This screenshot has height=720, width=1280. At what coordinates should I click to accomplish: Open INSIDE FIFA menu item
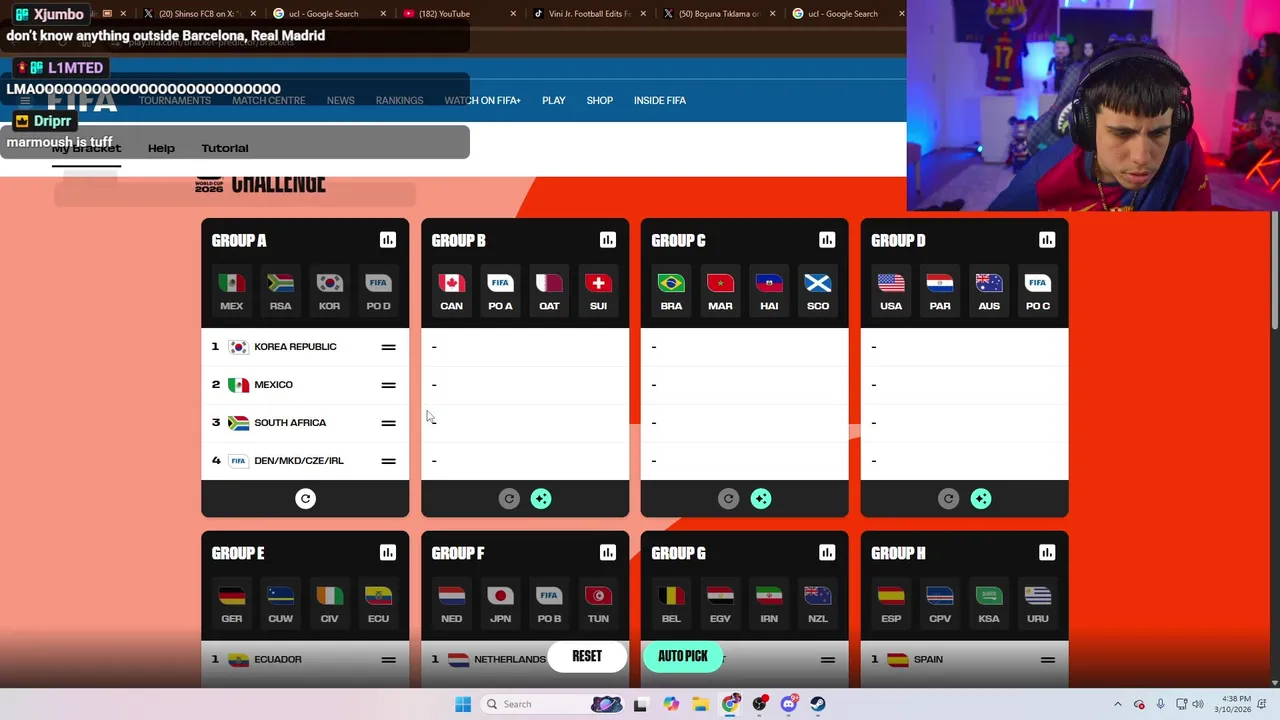click(660, 100)
